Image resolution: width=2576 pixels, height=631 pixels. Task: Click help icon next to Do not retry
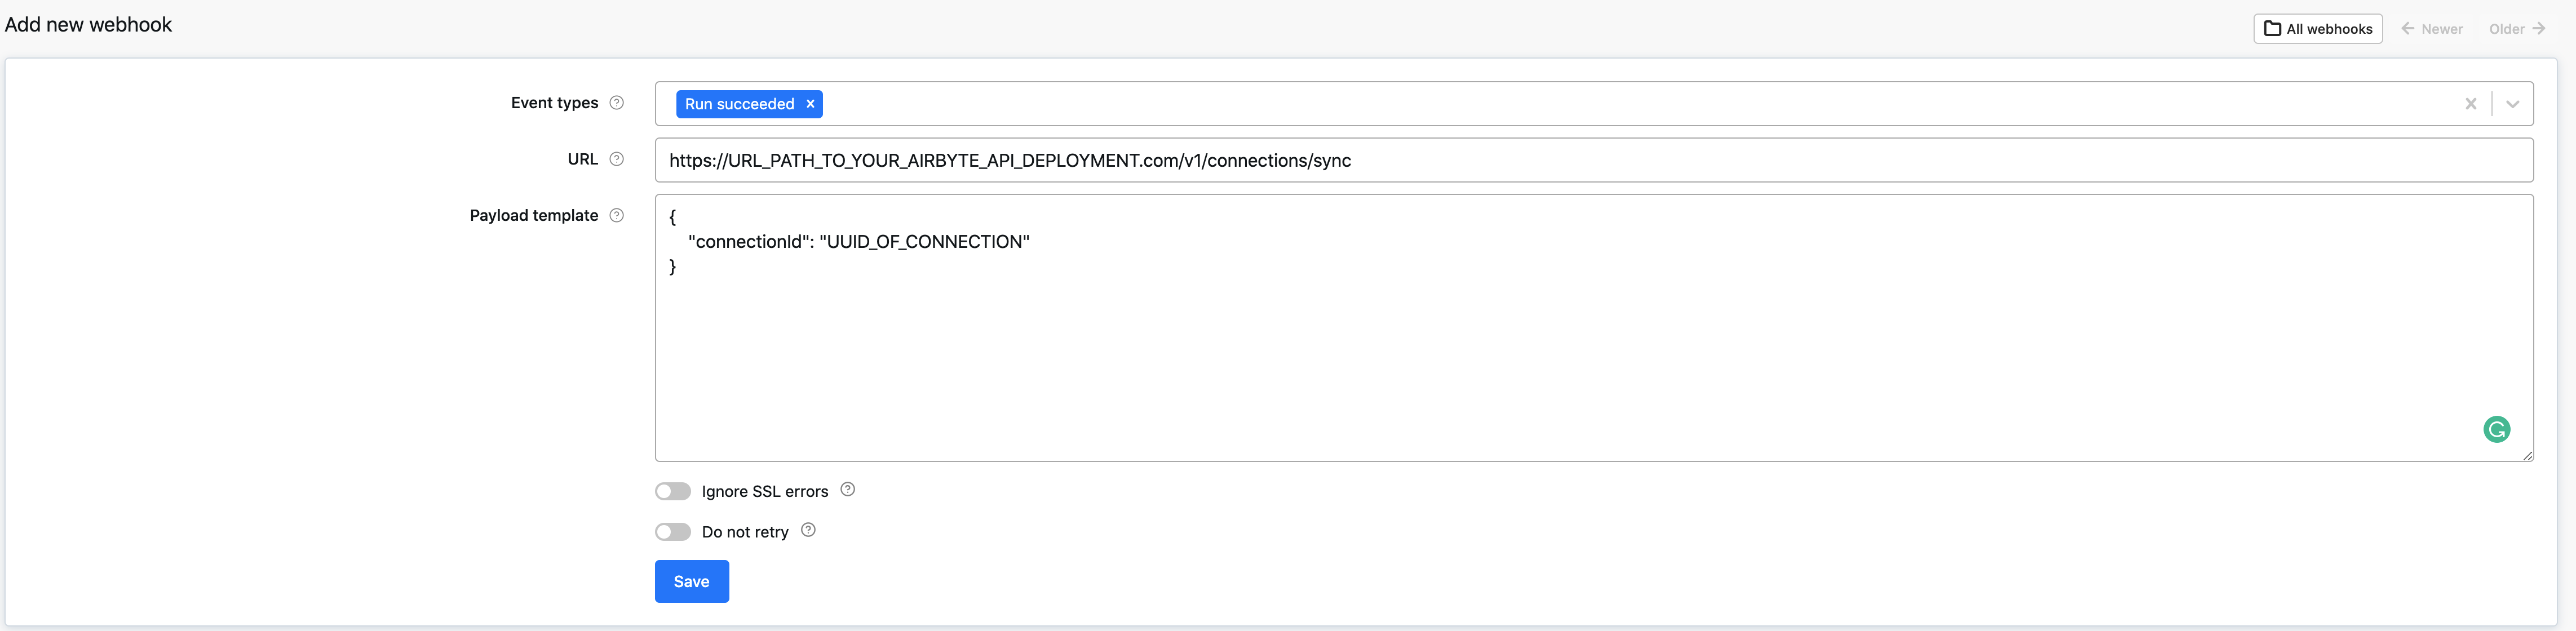(808, 531)
